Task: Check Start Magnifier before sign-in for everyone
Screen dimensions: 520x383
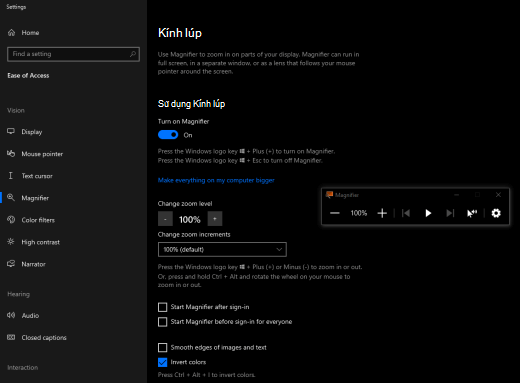Action: click(x=162, y=322)
